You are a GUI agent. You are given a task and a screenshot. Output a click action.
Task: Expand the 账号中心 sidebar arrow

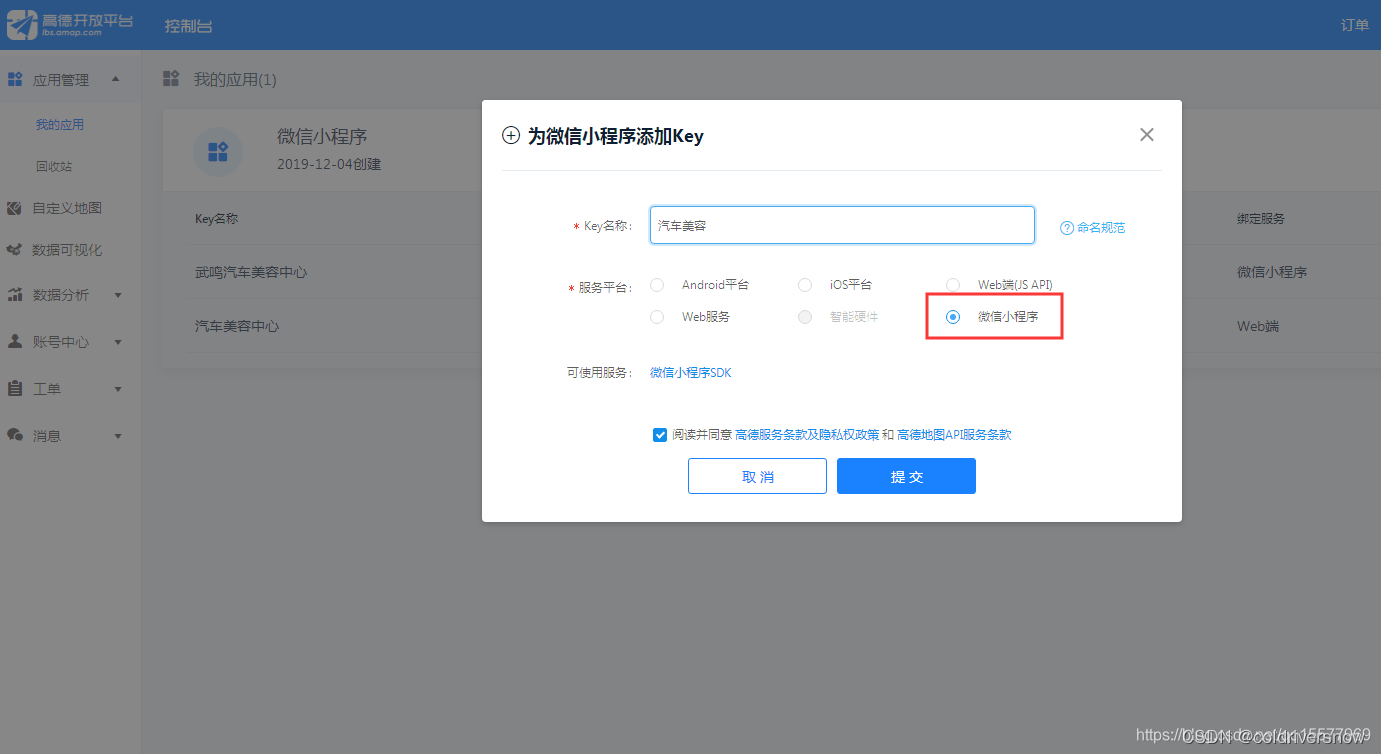pos(118,342)
